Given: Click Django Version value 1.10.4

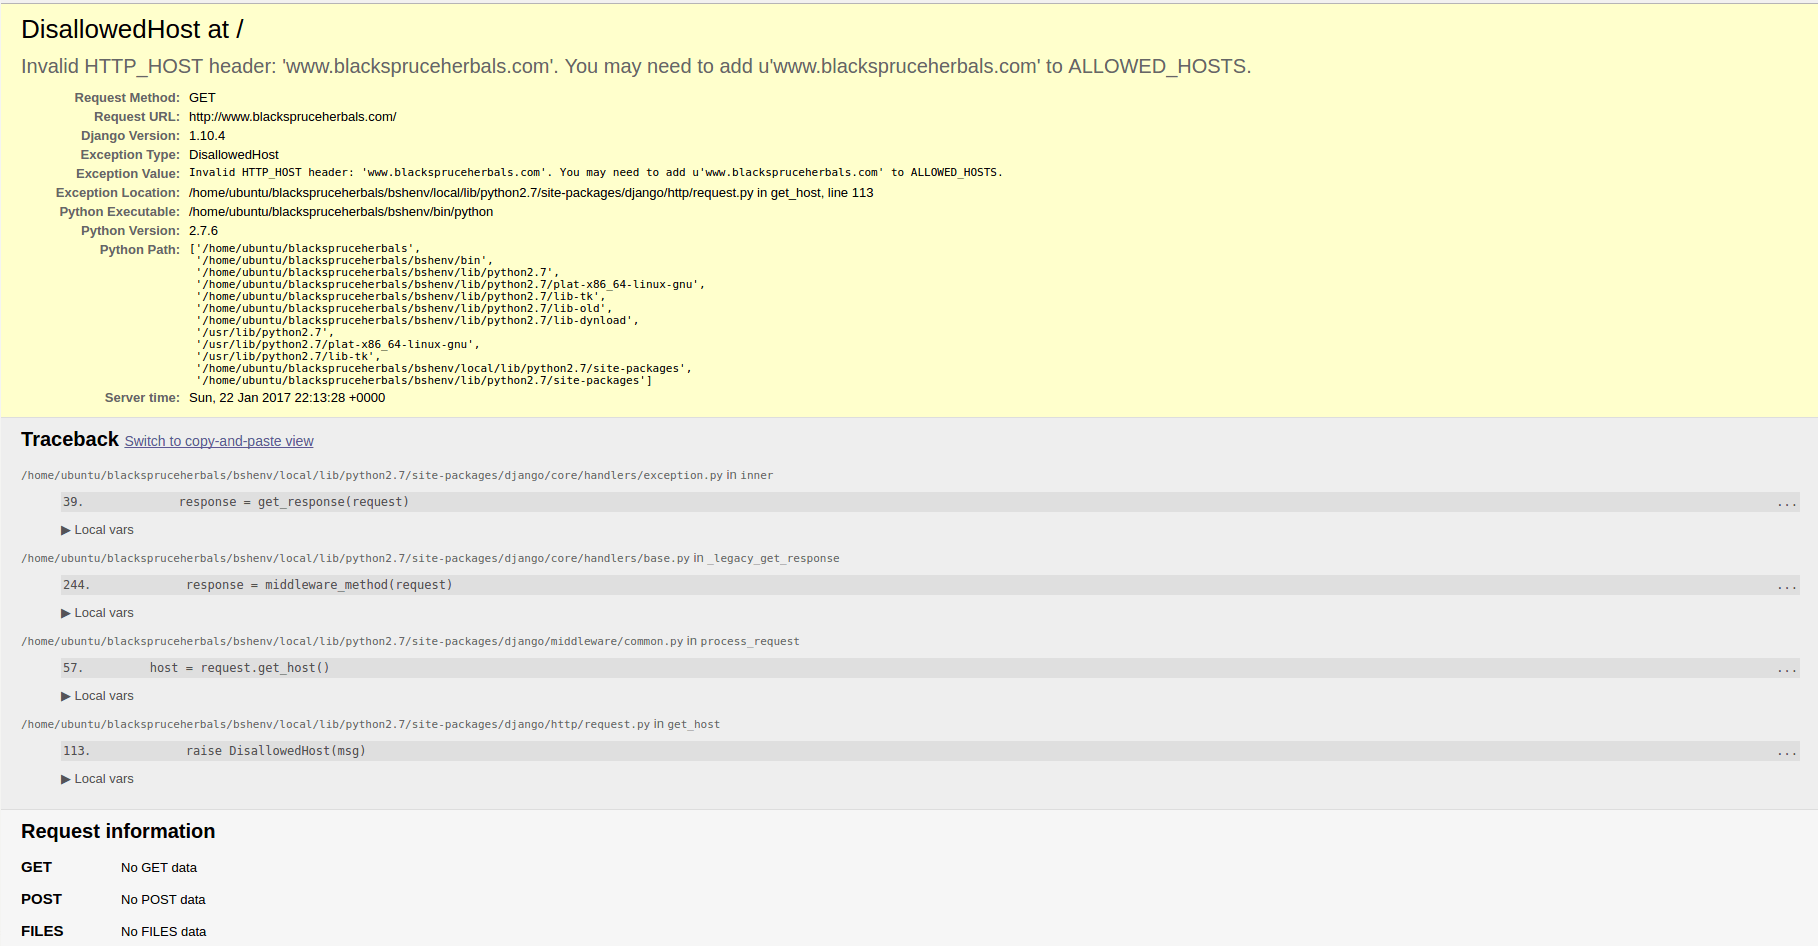Looking at the screenshot, I should coord(207,136).
